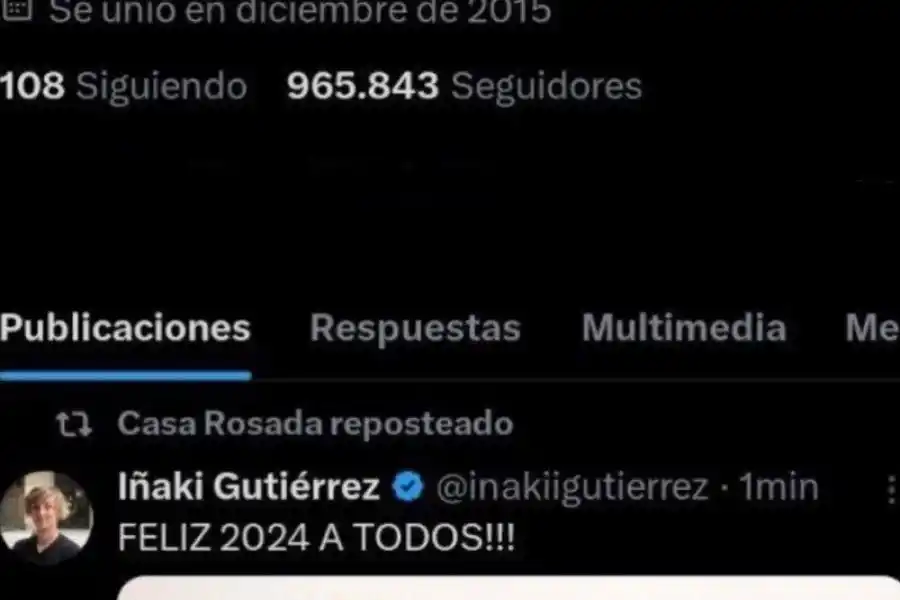Open the post's three-dot more menu
Viewport: 900px width, 600px height.
[891, 490]
